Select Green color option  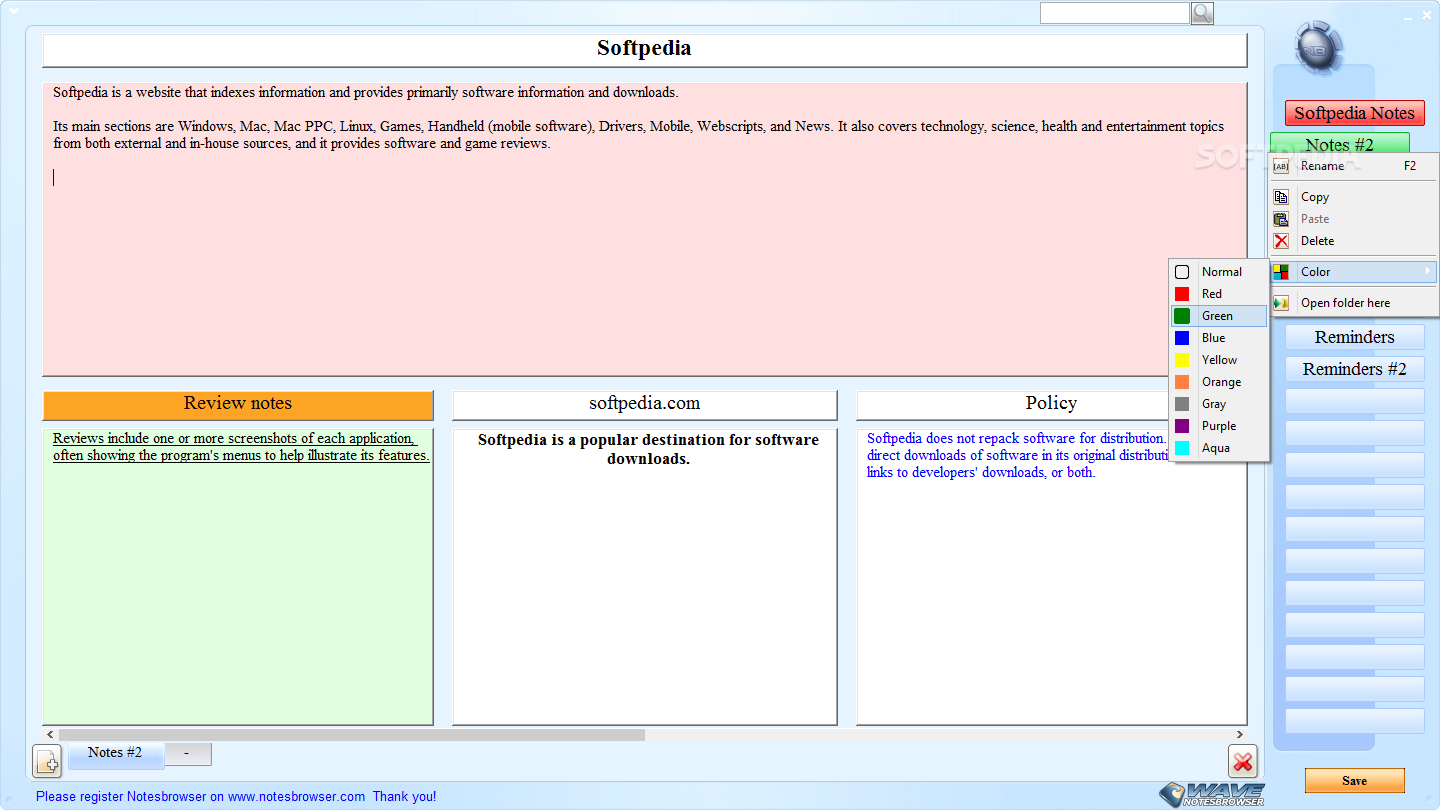coord(1219,316)
